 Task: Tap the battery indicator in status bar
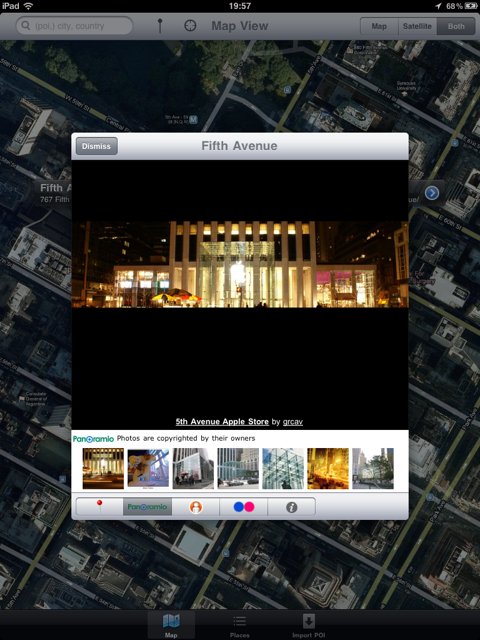471,6
